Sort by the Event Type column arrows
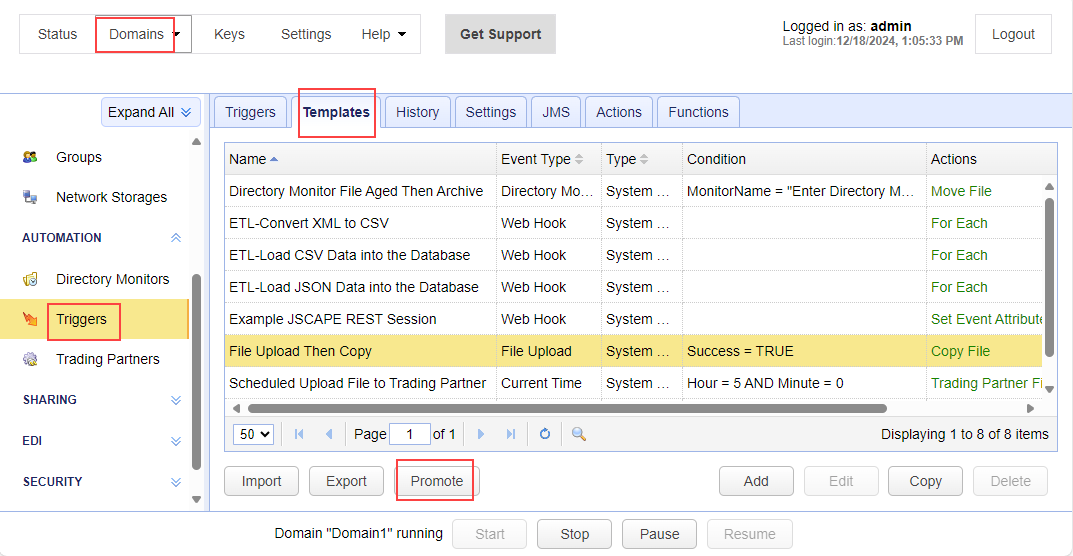The width and height of the screenshot is (1073, 556). 579,160
